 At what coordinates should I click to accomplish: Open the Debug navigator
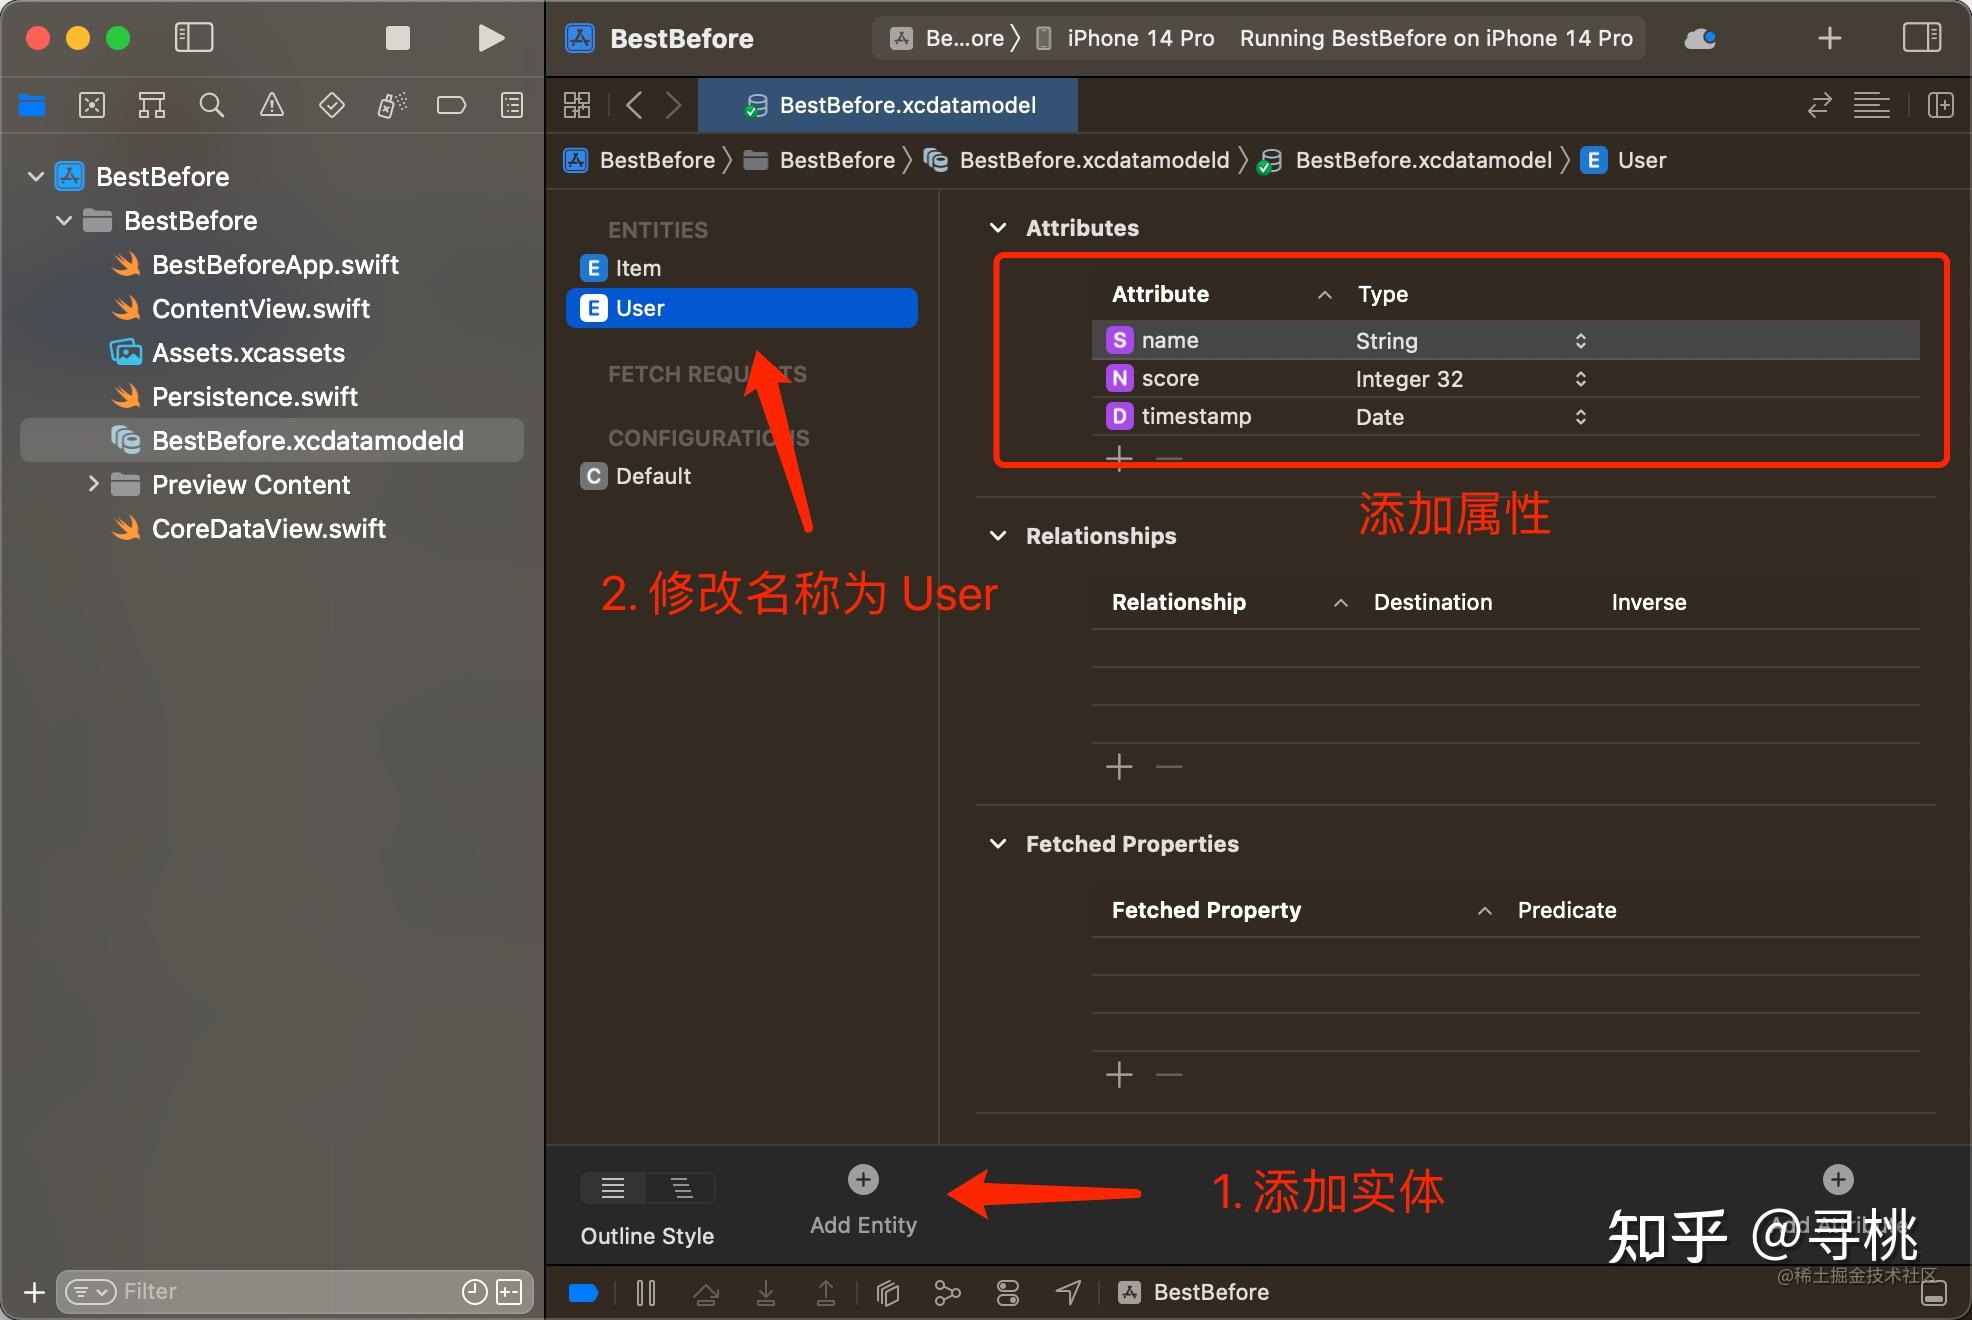pyautogui.click(x=391, y=105)
